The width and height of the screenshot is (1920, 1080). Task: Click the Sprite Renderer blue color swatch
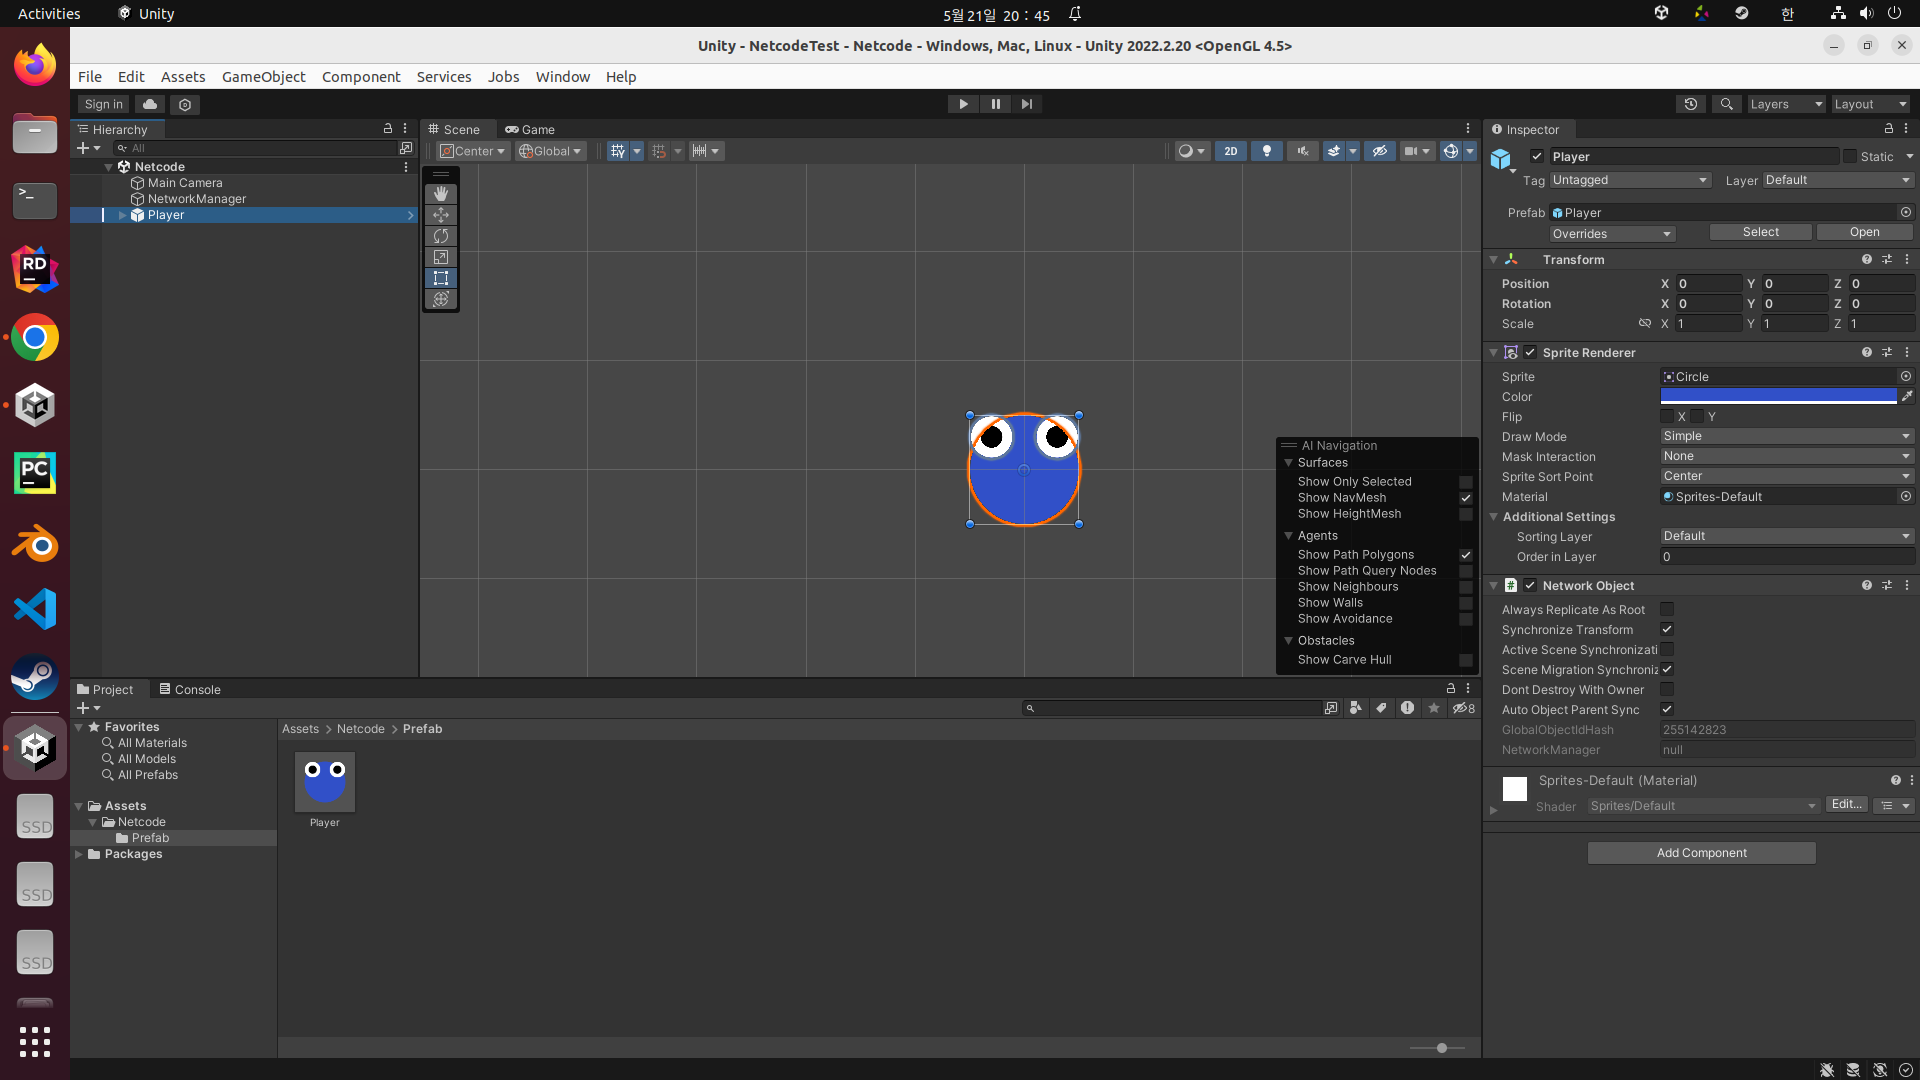(1778, 396)
